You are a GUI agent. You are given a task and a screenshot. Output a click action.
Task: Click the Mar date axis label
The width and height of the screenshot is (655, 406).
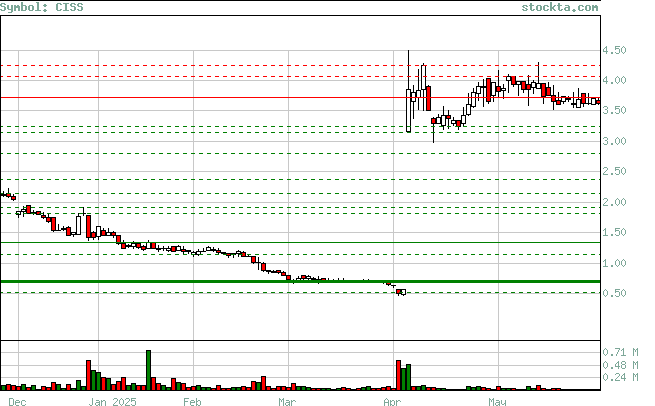(287, 402)
